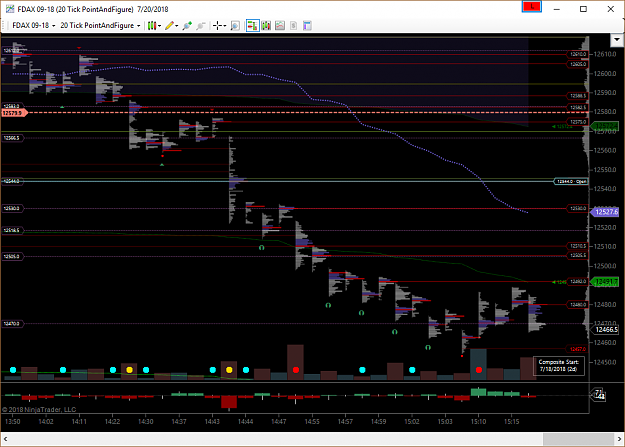Click the 12470.0 level label on left

pyautogui.click(x=13, y=324)
